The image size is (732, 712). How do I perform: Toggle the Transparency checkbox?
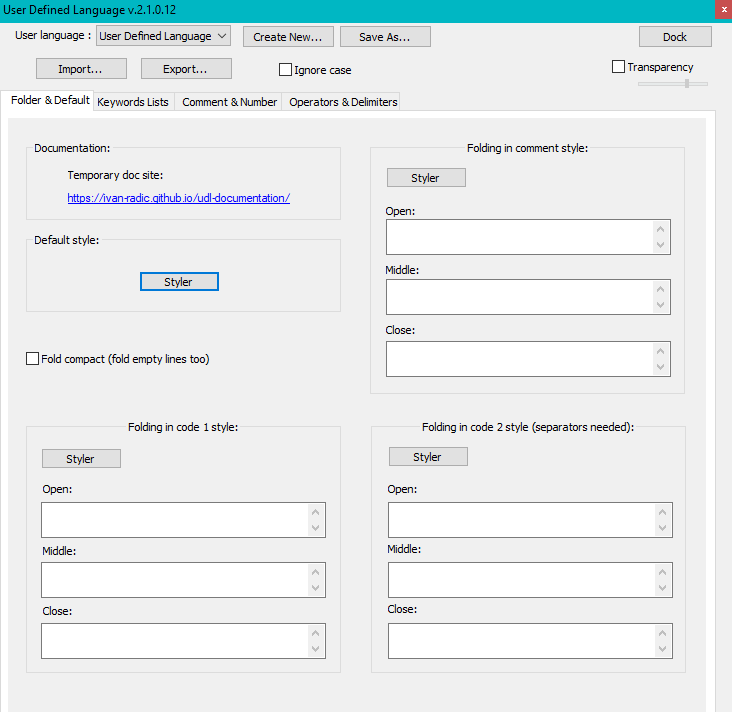click(x=619, y=67)
